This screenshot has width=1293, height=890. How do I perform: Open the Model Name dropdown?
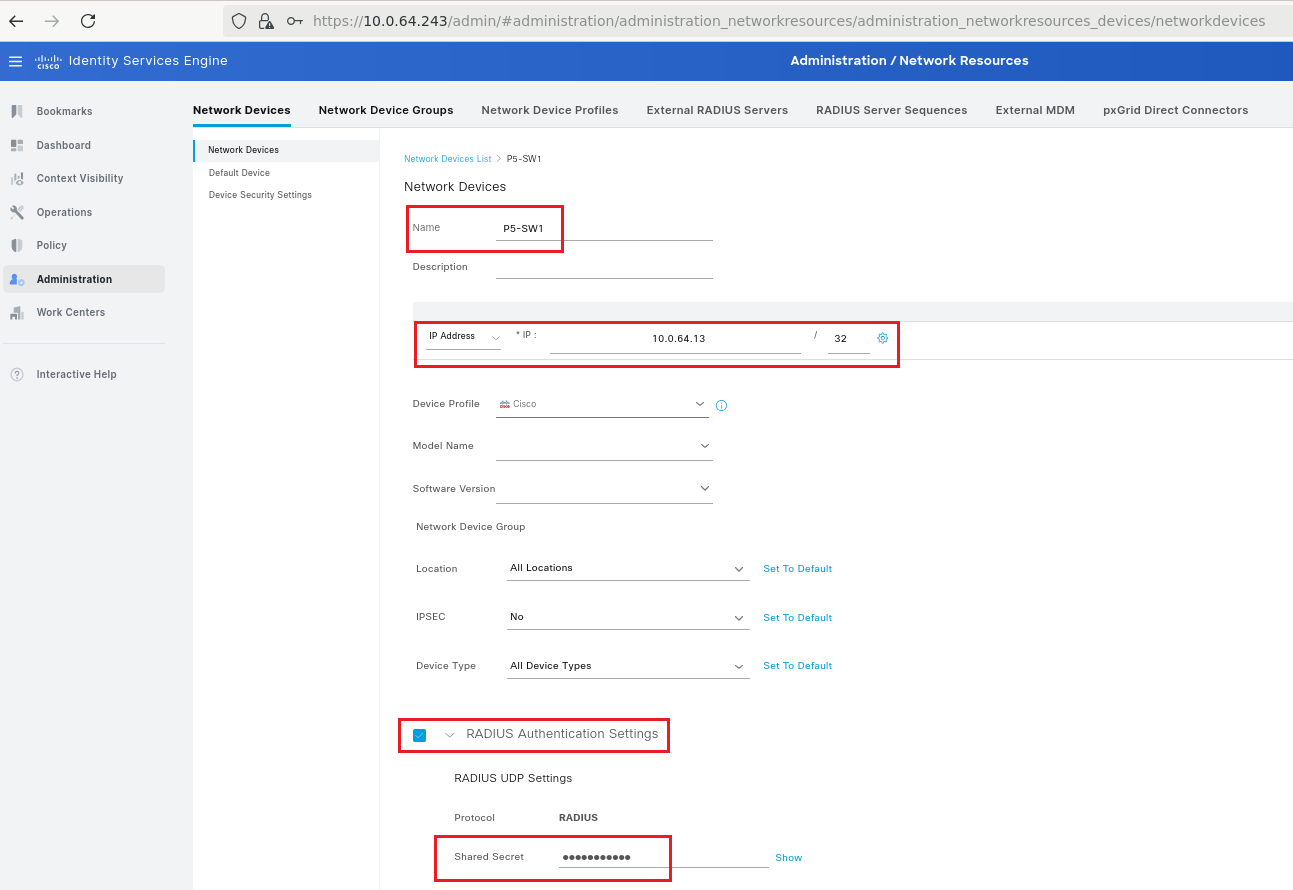(x=604, y=446)
